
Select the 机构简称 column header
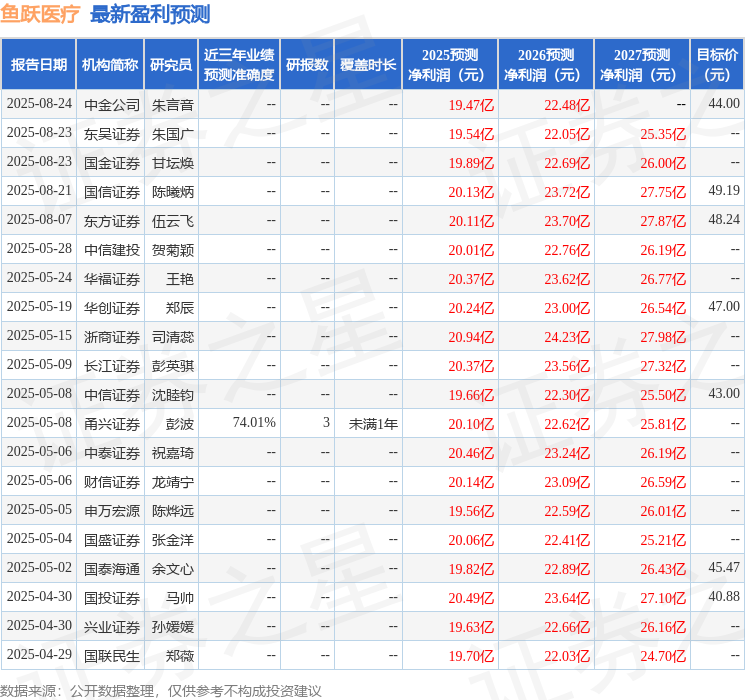tap(110, 65)
